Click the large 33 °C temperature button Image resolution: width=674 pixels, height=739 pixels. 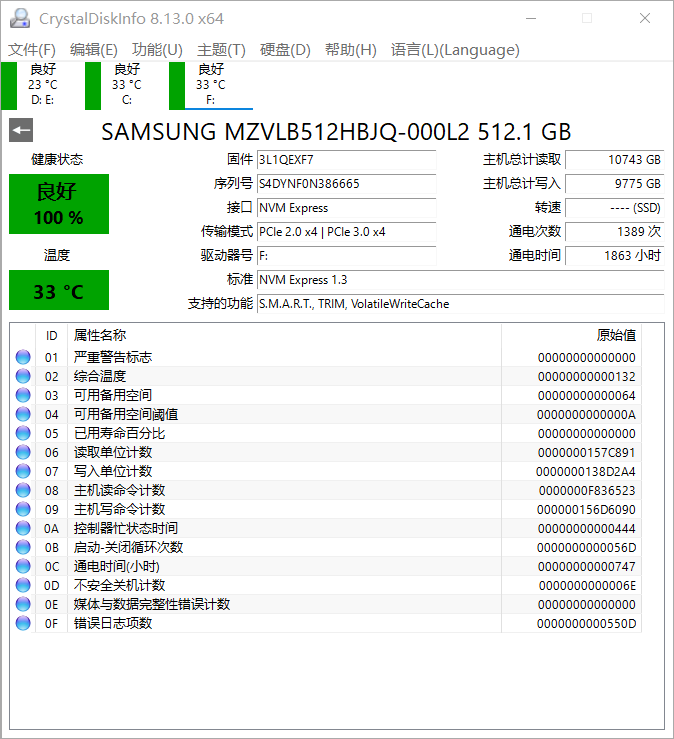pyautogui.click(x=59, y=290)
